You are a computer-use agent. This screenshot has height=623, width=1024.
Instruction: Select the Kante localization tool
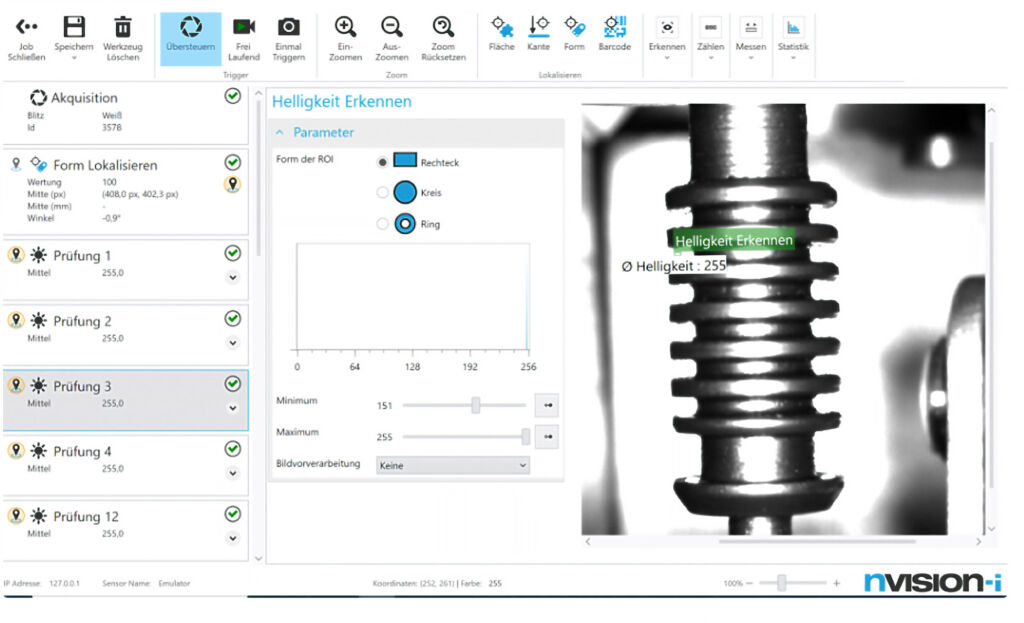coord(538,27)
